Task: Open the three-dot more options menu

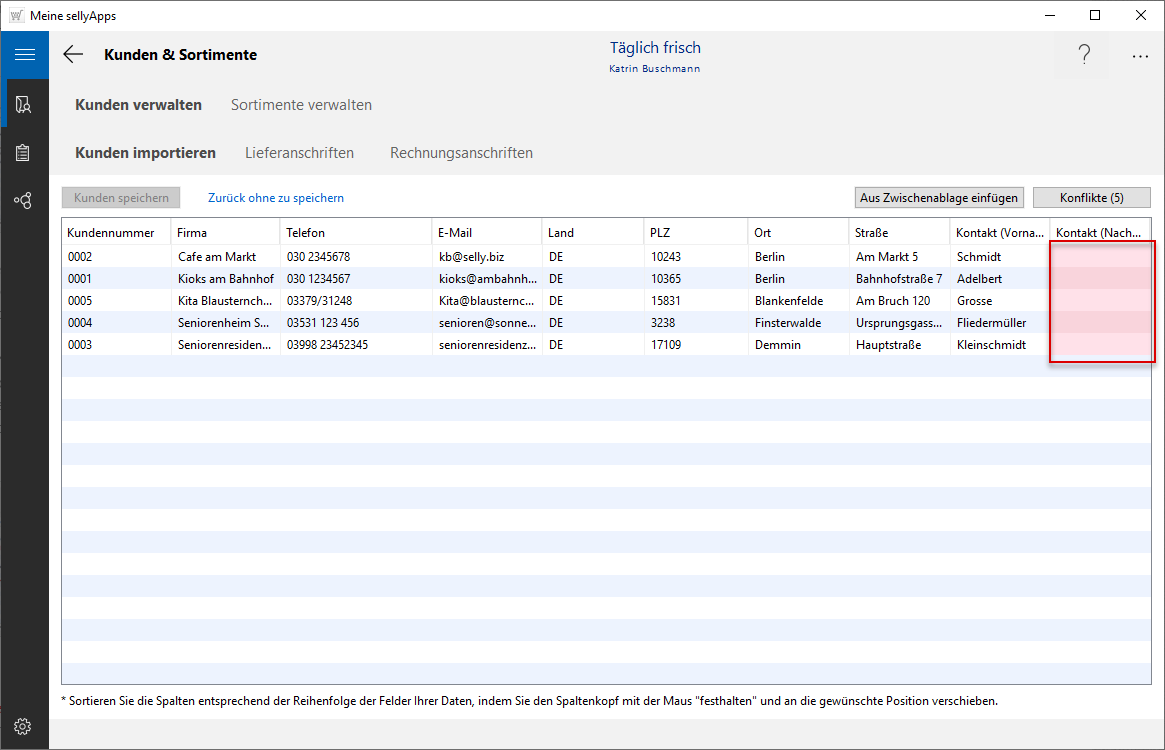Action: pos(1140,57)
